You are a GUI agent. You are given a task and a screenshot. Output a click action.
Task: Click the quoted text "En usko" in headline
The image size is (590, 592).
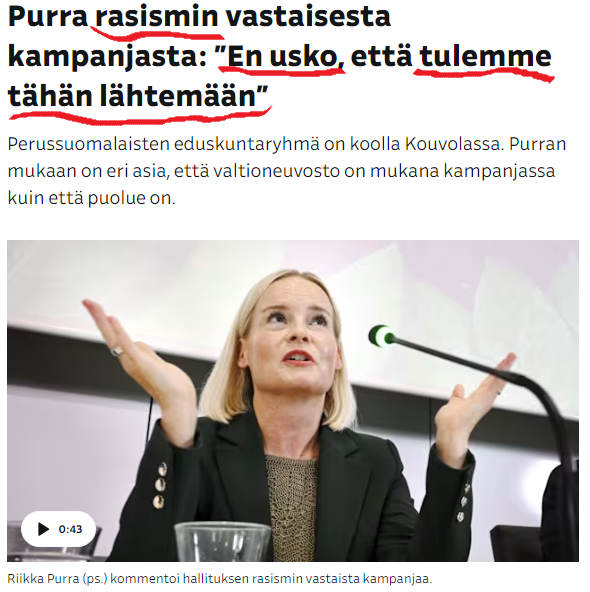click(282, 57)
